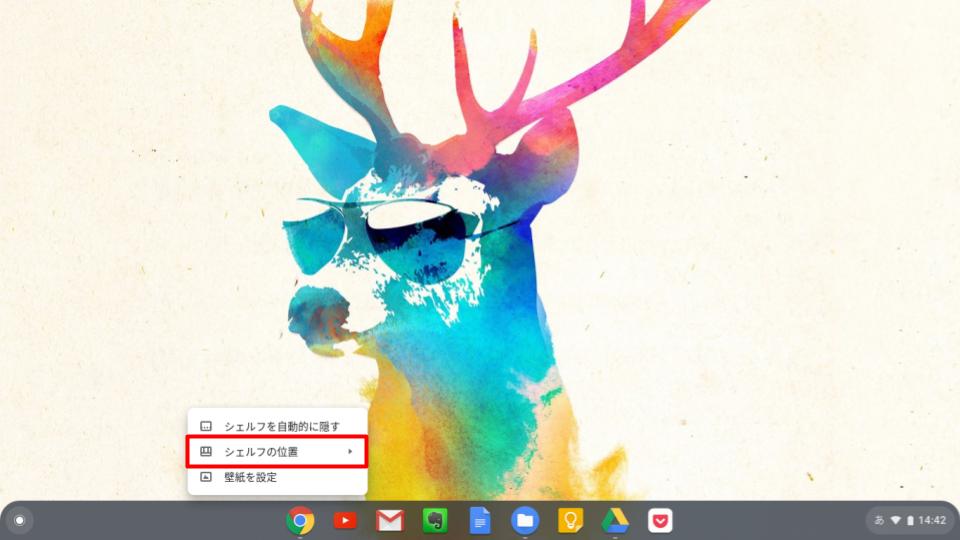Image resolution: width=960 pixels, height=540 pixels.
Task: Launch Pocket from the shelf
Action: (660, 520)
